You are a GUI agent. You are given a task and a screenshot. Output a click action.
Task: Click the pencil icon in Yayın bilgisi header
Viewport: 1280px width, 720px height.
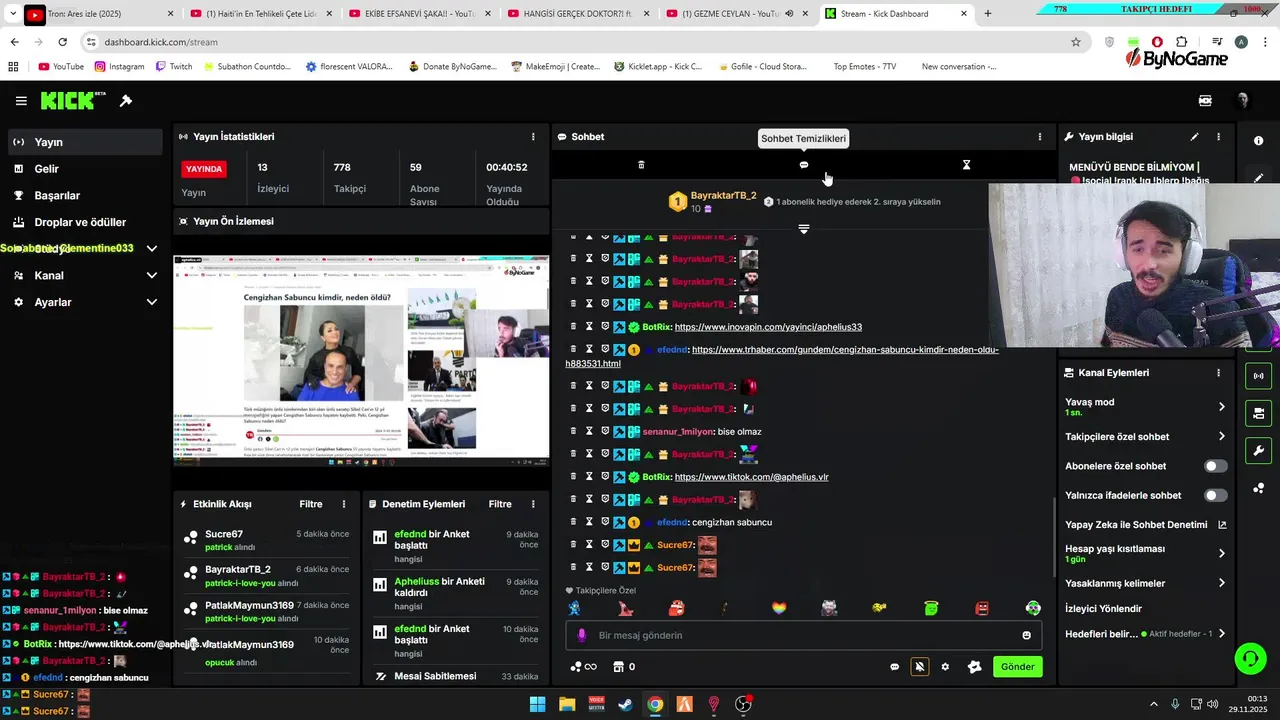pos(1194,137)
